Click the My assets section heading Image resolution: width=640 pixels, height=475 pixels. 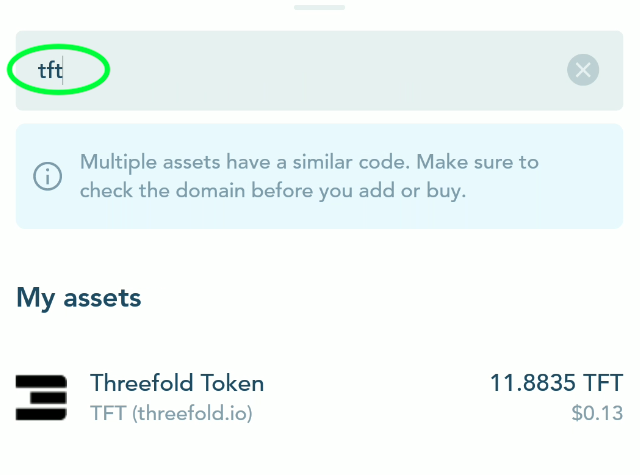(x=79, y=297)
